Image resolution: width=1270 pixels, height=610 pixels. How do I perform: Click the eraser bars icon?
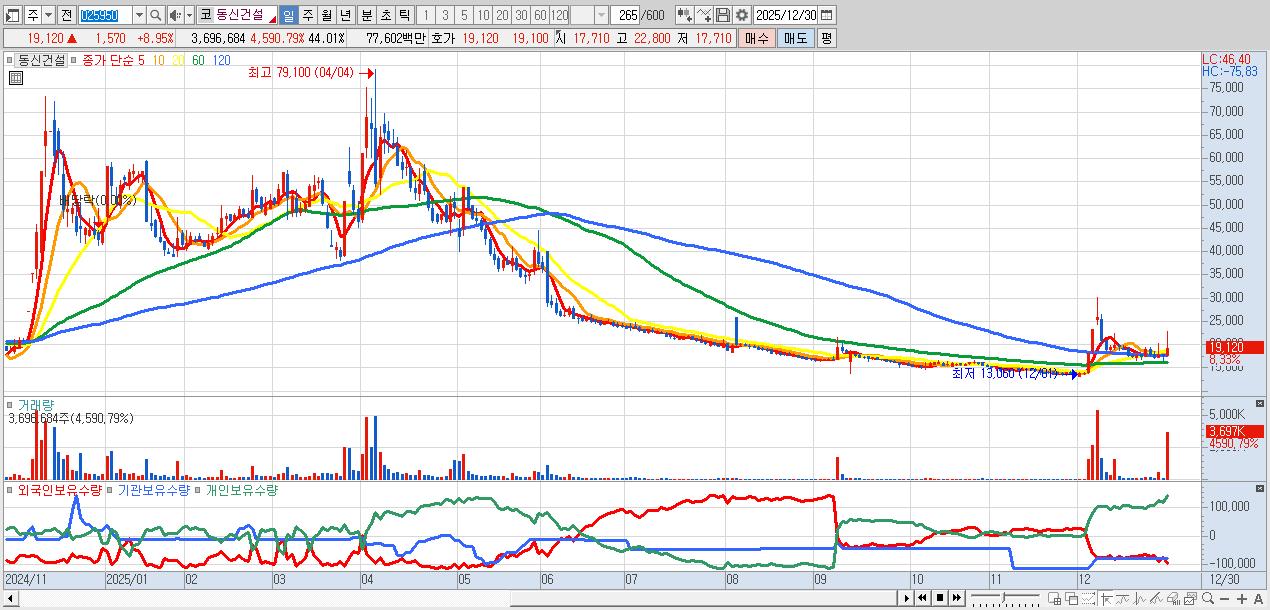(x=1174, y=598)
